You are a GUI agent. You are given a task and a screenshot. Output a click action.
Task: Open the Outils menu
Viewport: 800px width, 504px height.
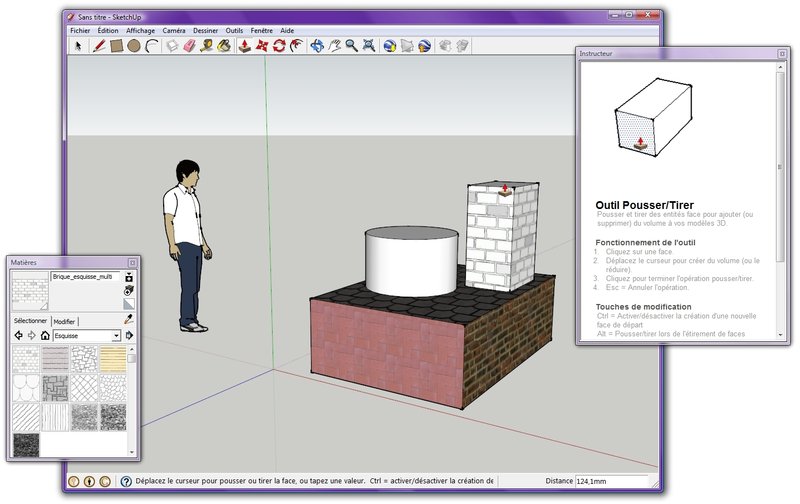point(234,31)
